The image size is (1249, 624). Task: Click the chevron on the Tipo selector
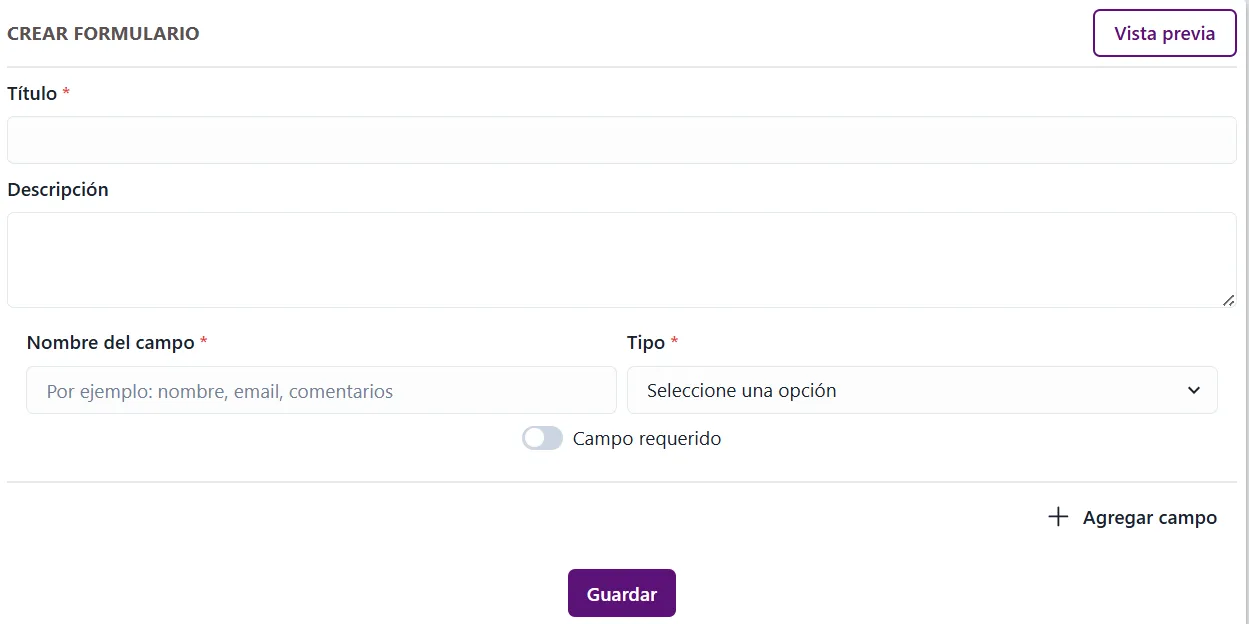(x=1193, y=390)
